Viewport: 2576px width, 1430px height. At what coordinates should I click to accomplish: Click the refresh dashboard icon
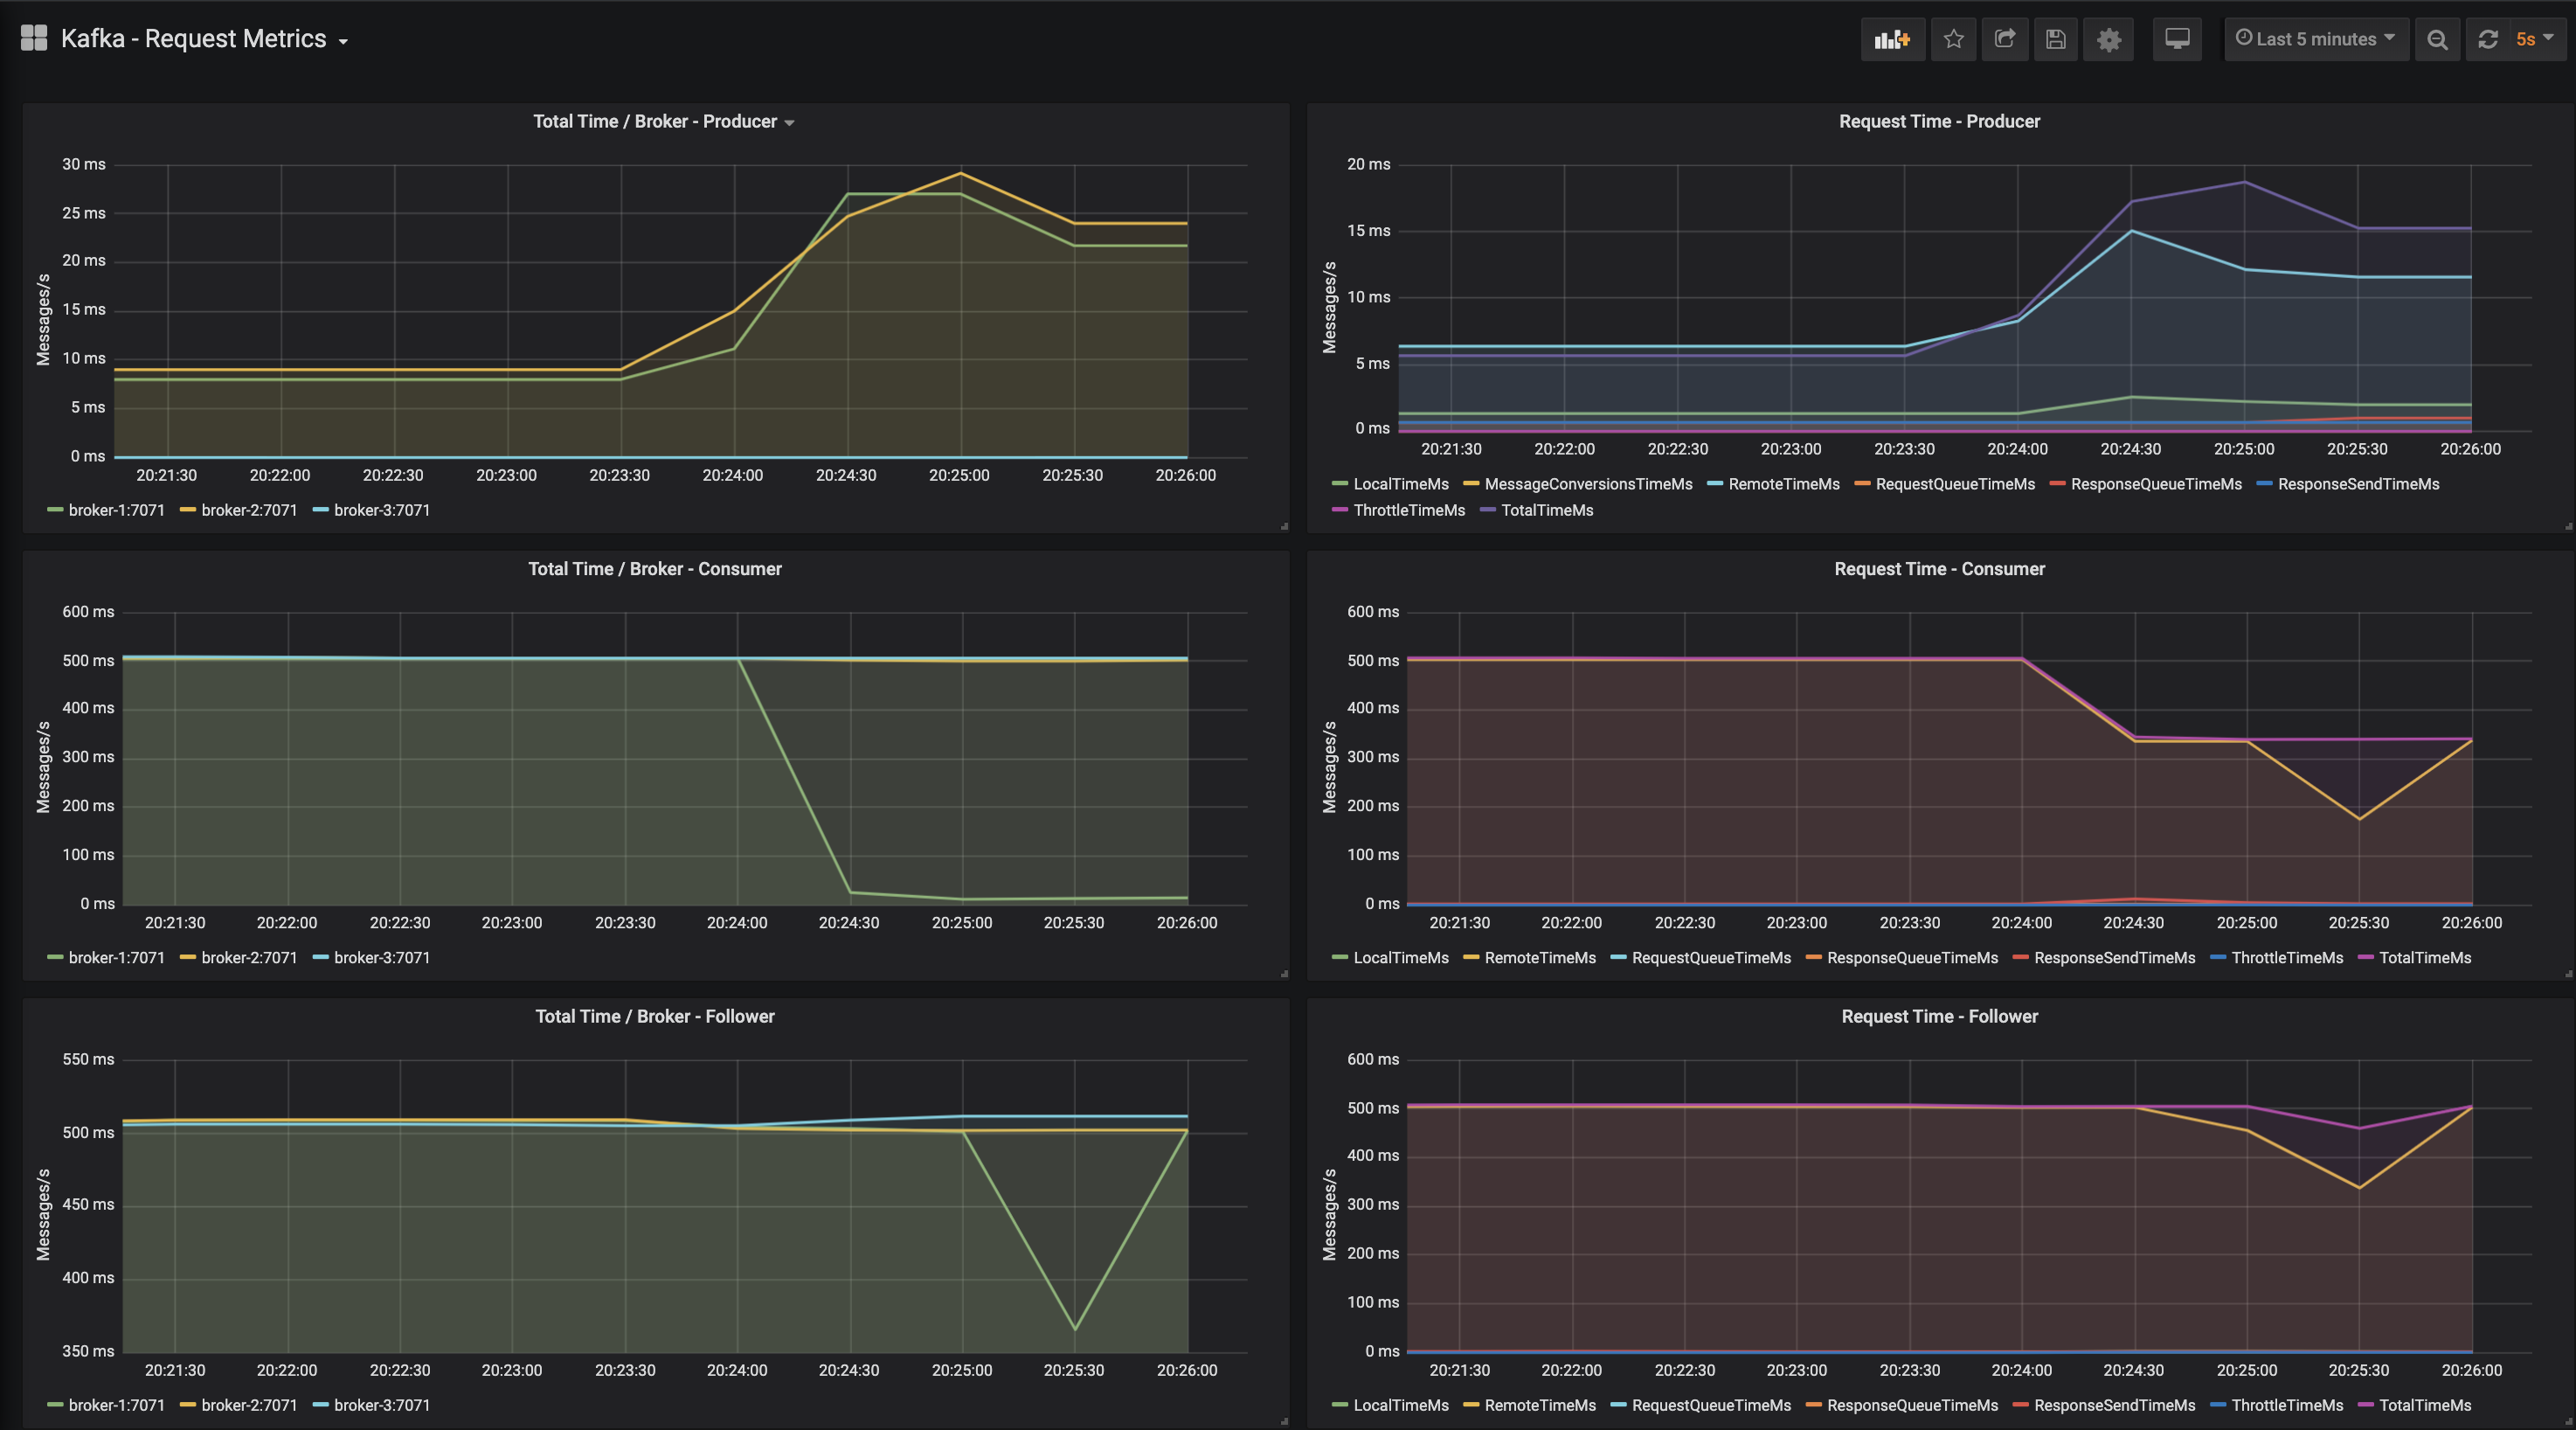click(x=2488, y=39)
